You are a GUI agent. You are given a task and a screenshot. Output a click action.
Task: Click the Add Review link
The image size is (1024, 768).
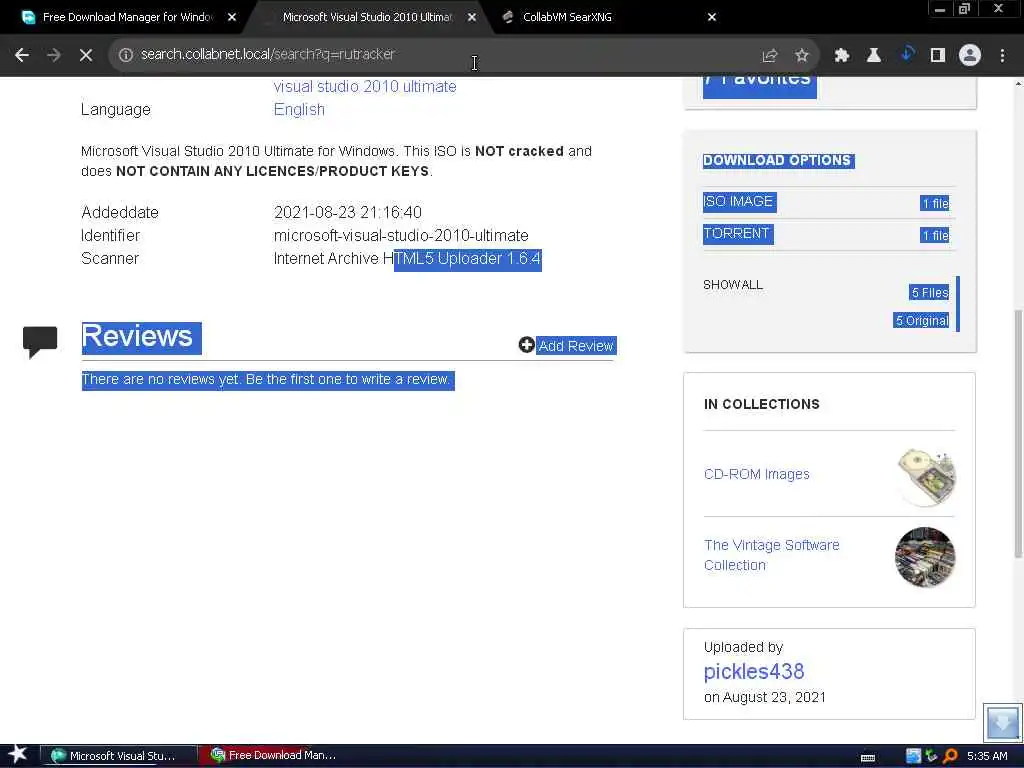[x=576, y=345]
